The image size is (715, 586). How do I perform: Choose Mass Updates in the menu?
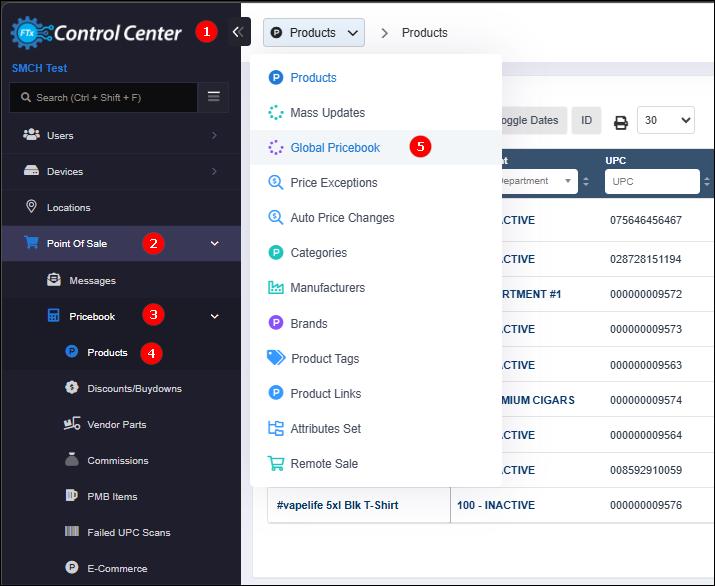point(327,113)
